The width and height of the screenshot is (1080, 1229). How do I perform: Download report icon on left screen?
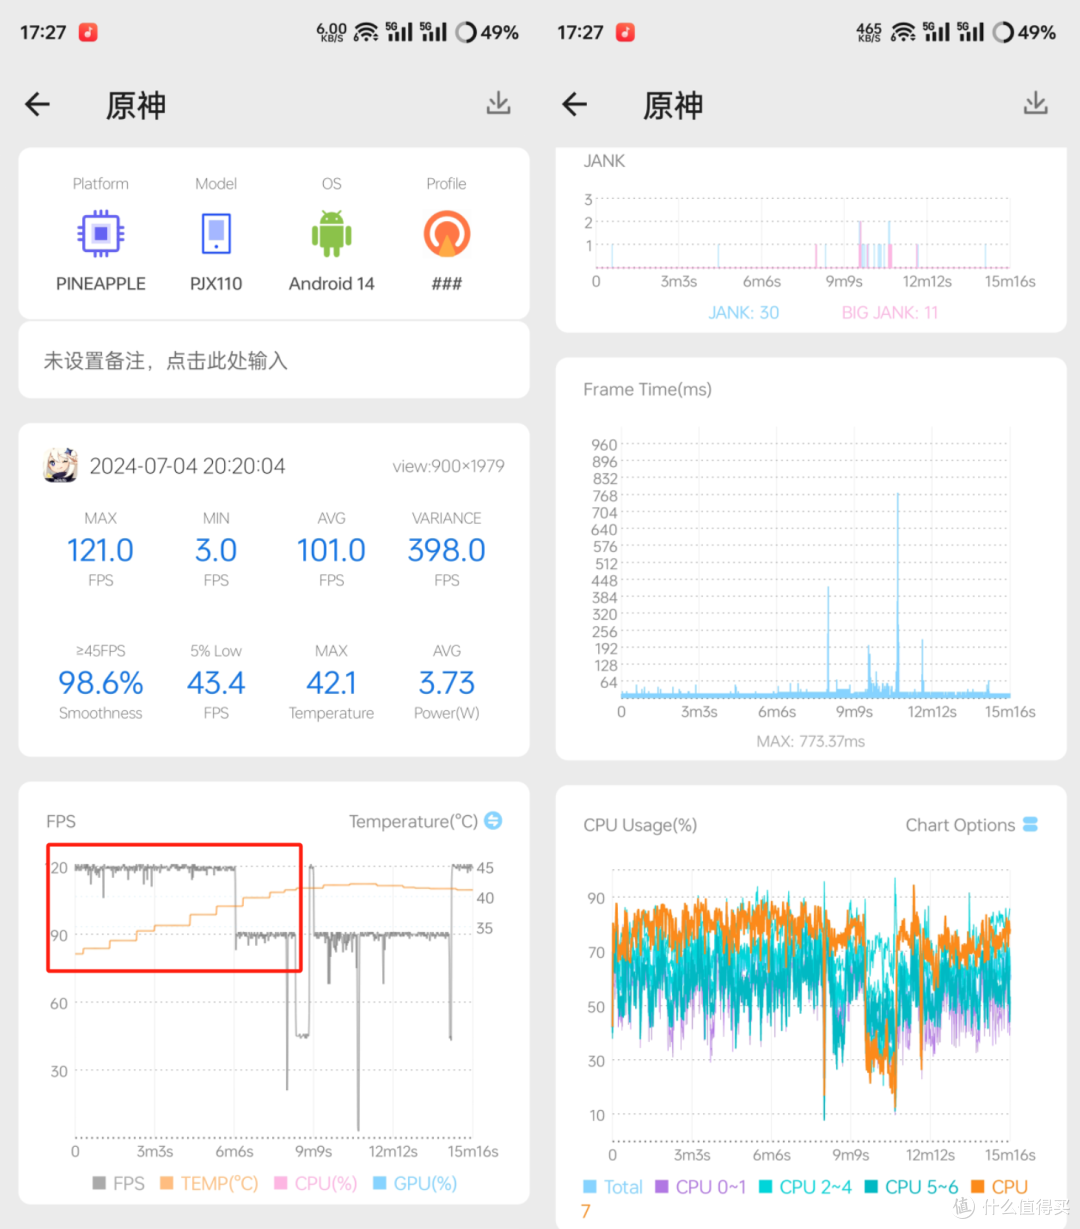[x=498, y=103]
